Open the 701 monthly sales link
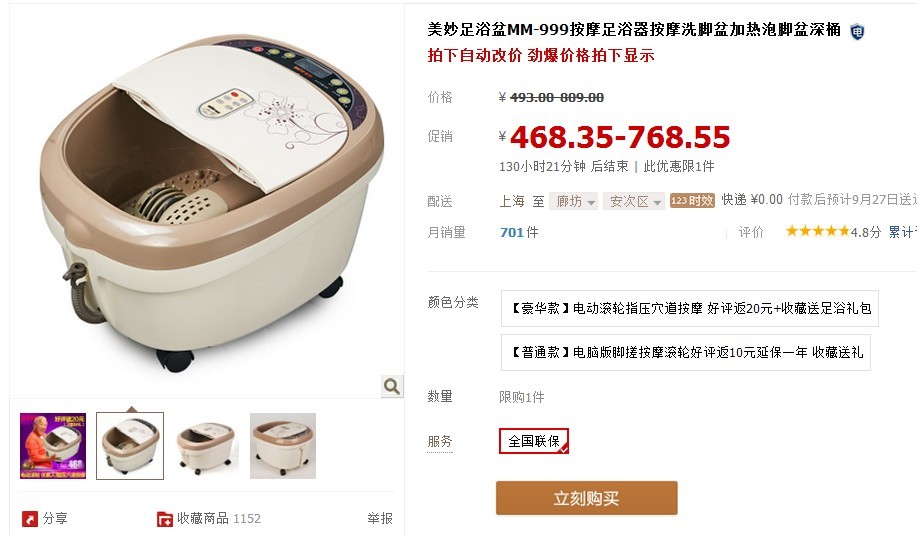The height and width of the screenshot is (535, 917). pos(511,232)
